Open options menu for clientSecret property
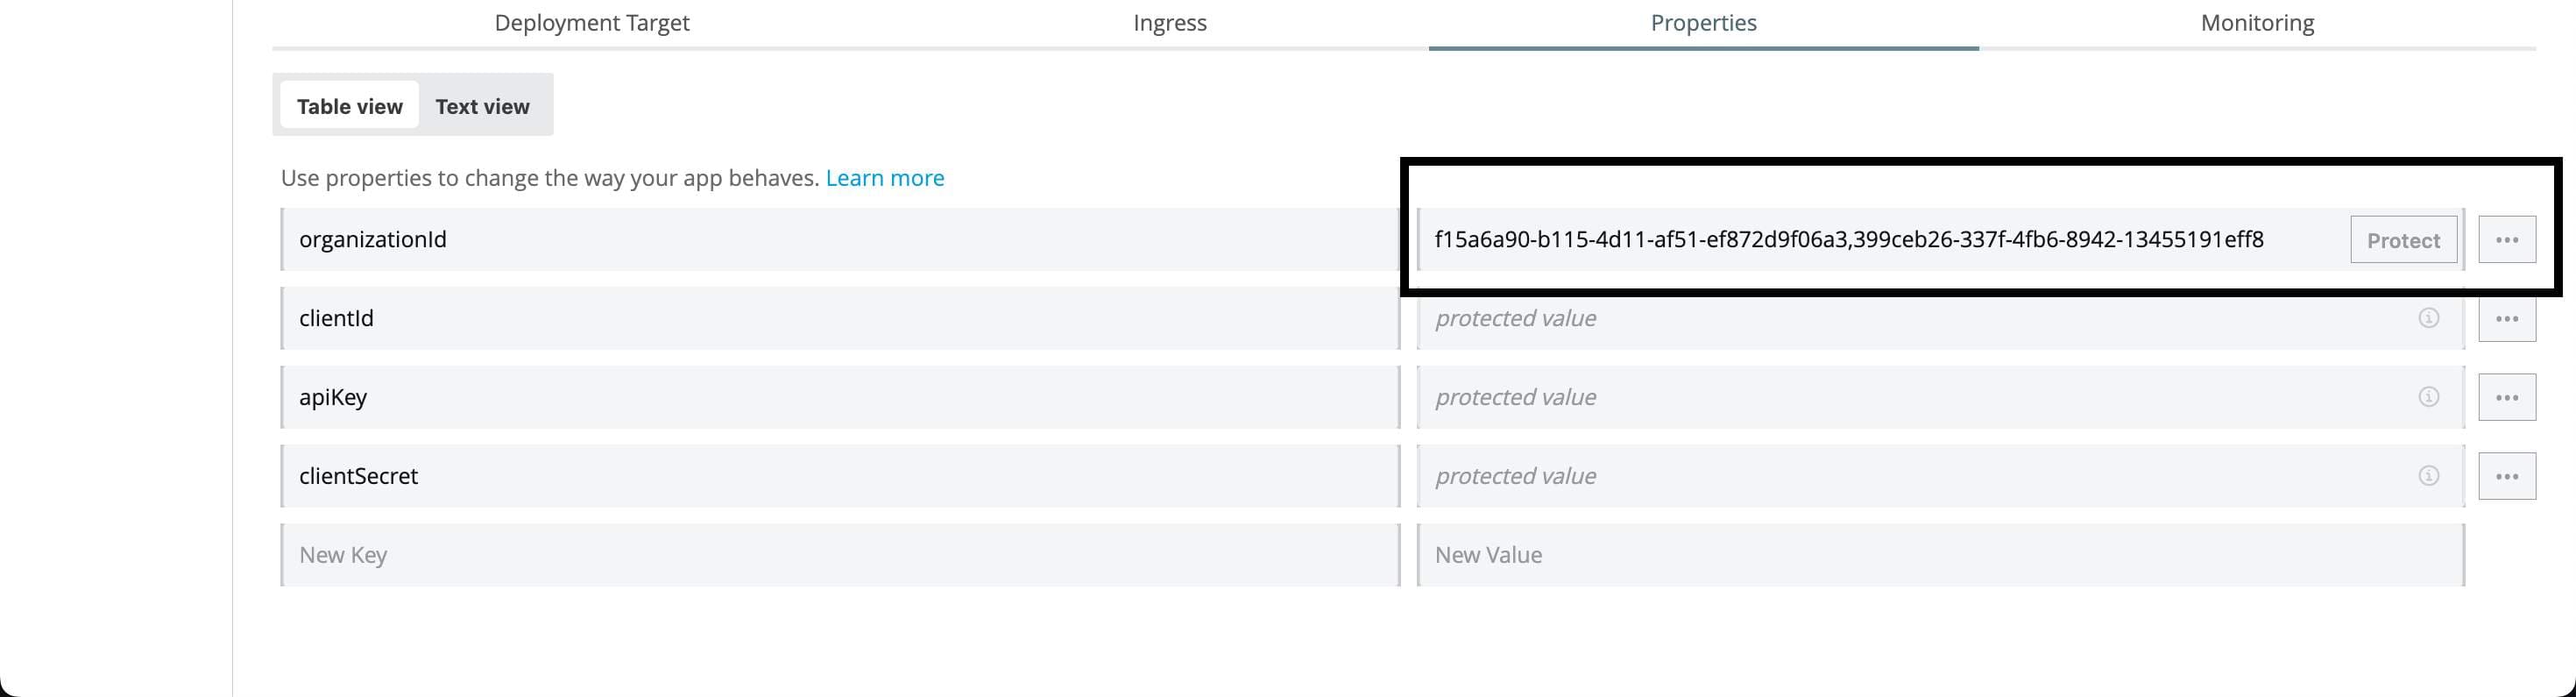2576x697 pixels. (x=2508, y=475)
